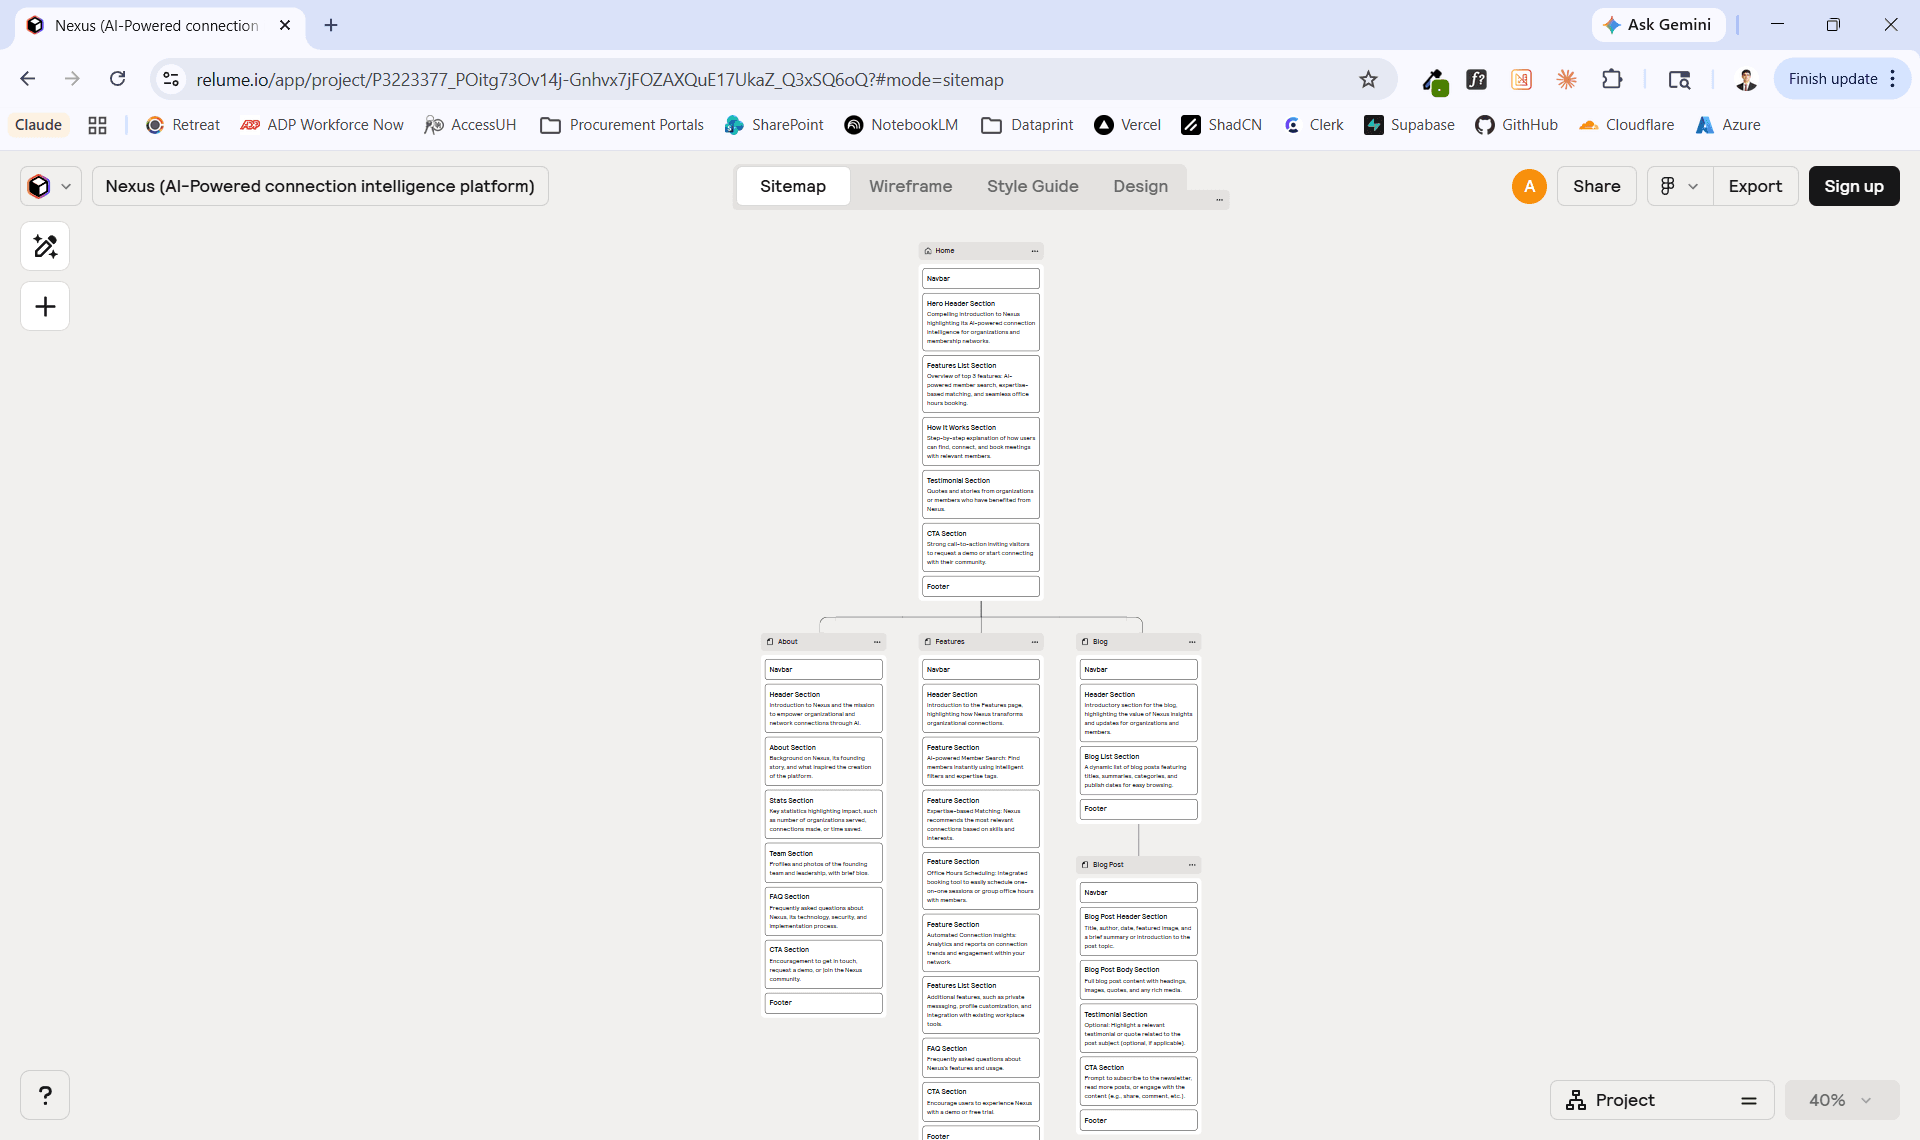Open the ShadCN bookmark
The height and width of the screenshot is (1140, 1920).
pyautogui.click(x=1221, y=125)
